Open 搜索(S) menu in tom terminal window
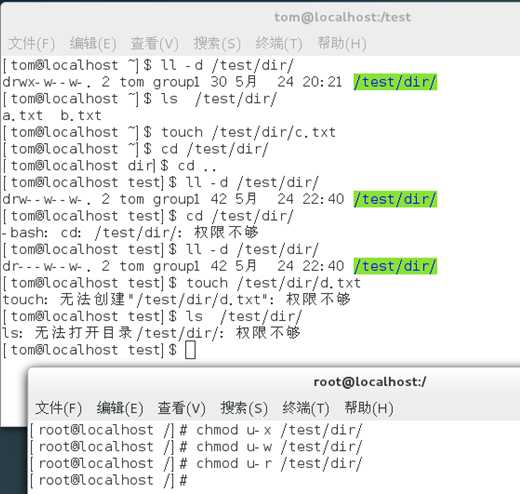 217,43
